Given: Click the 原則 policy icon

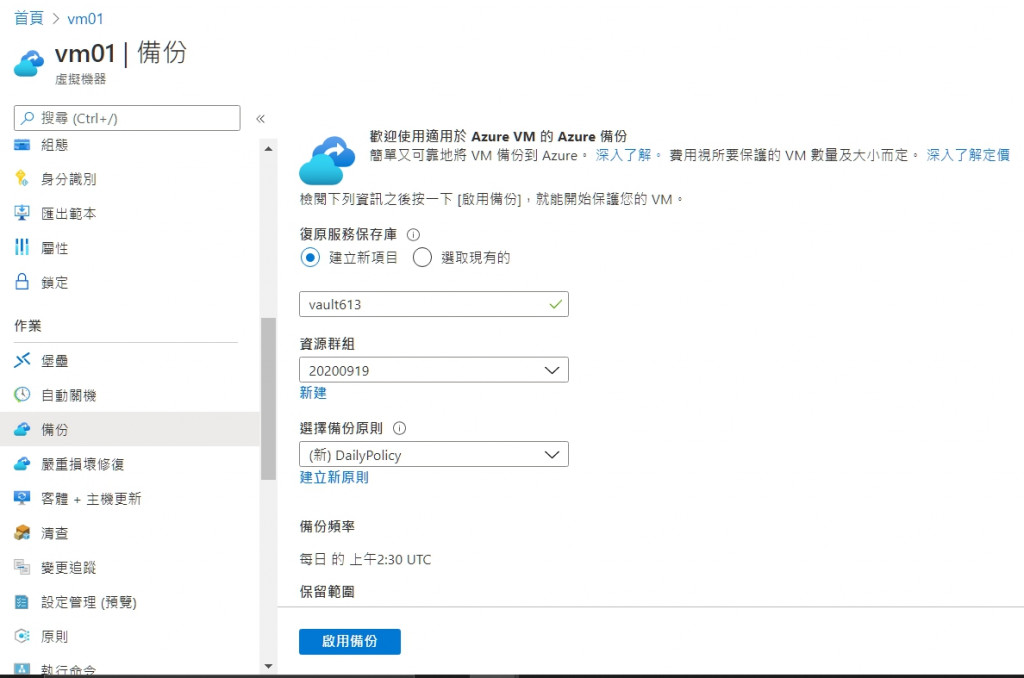Looking at the screenshot, I should [x=22, y=636].
